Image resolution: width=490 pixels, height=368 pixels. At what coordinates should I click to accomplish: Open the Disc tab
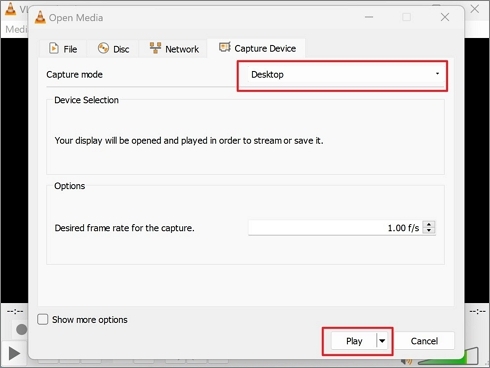113,49
